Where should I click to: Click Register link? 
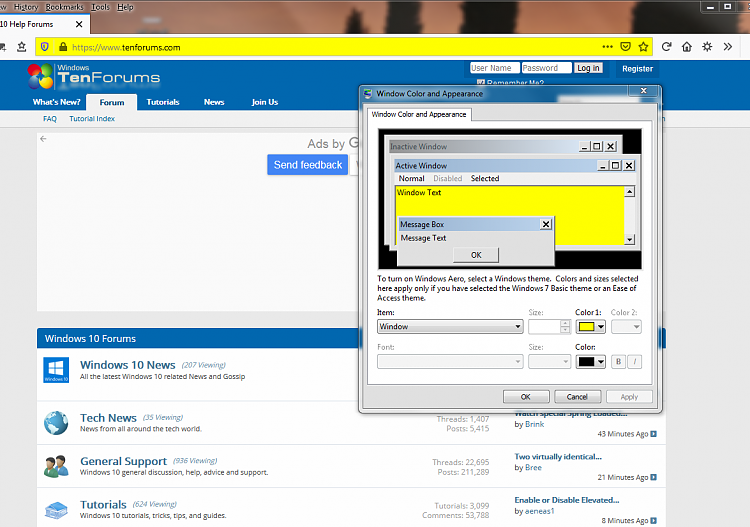tap(637, 68)
